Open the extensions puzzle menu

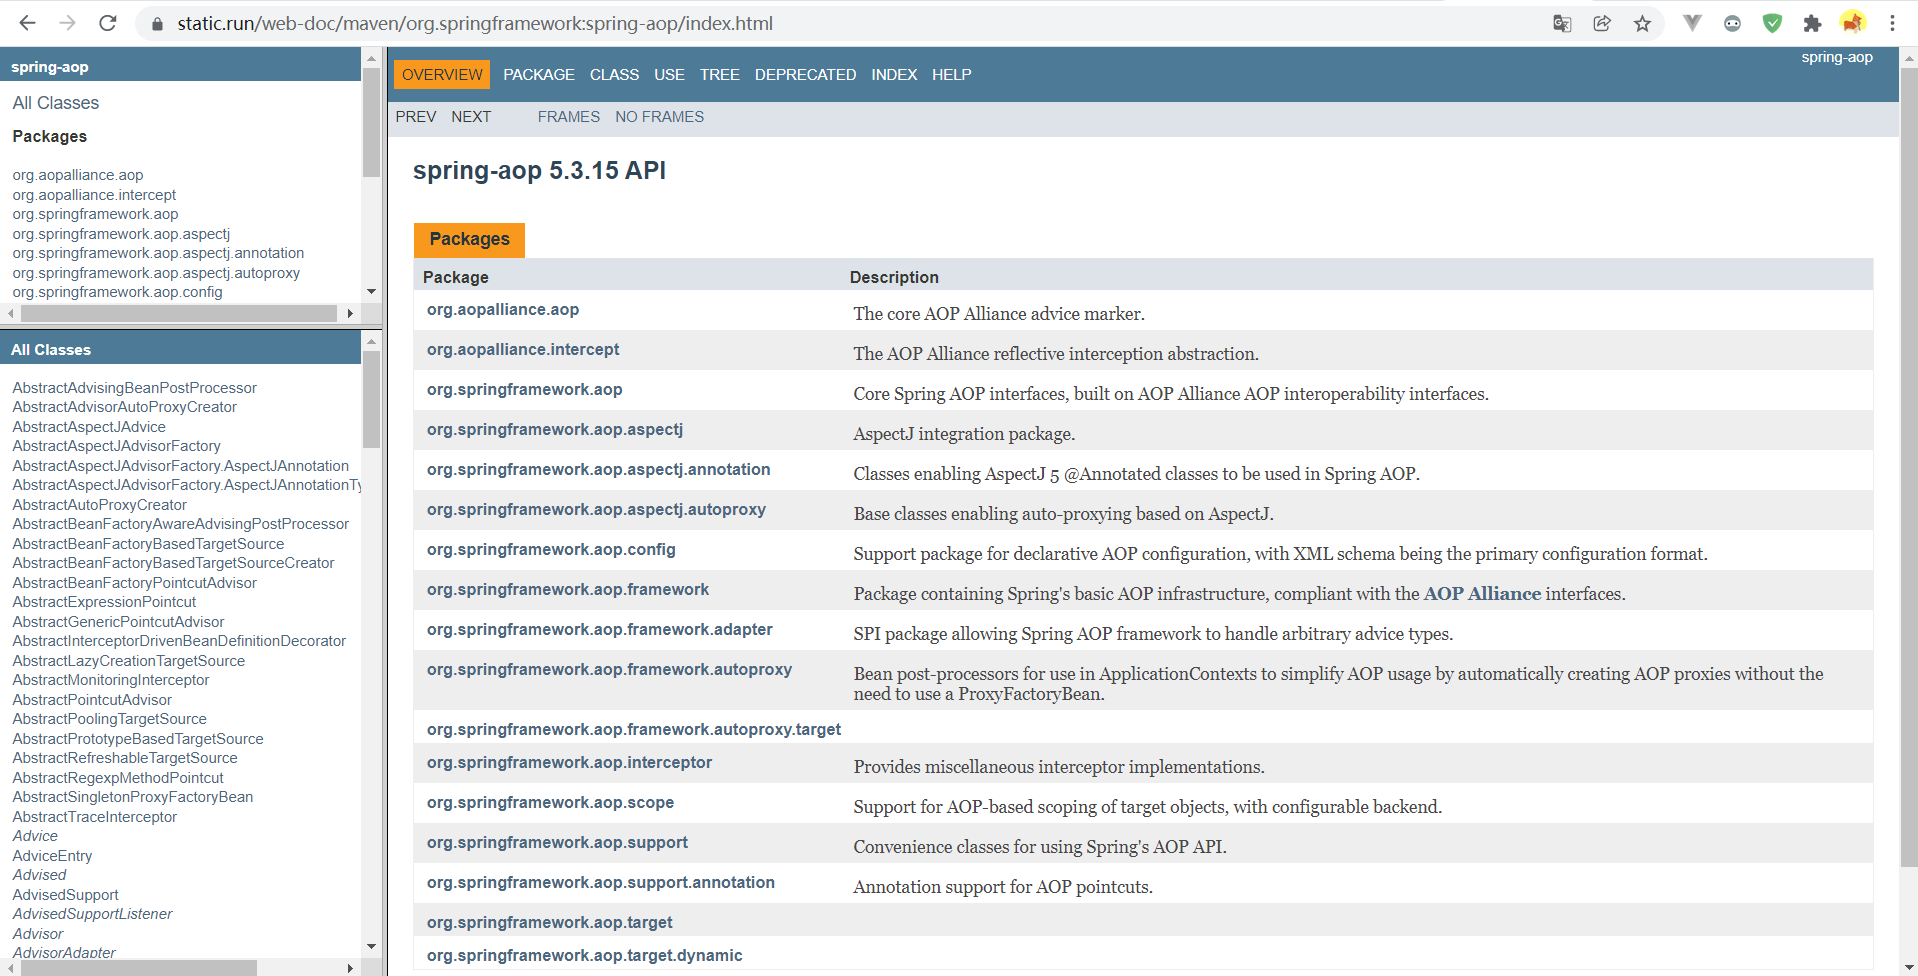tap(1812, 23)
